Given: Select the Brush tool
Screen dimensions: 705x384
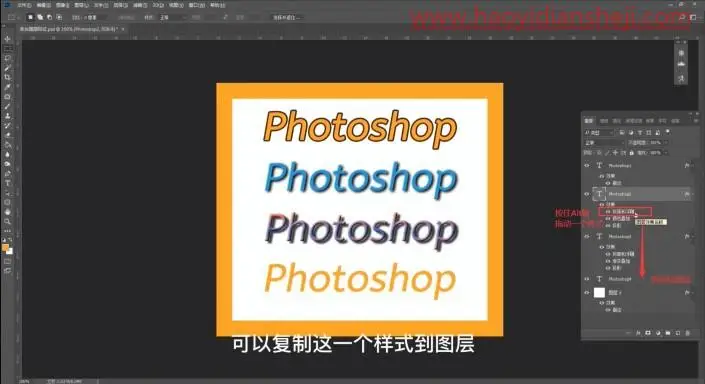Looking at the screenshot, I should pyautogui.click(x=8, y=106).
